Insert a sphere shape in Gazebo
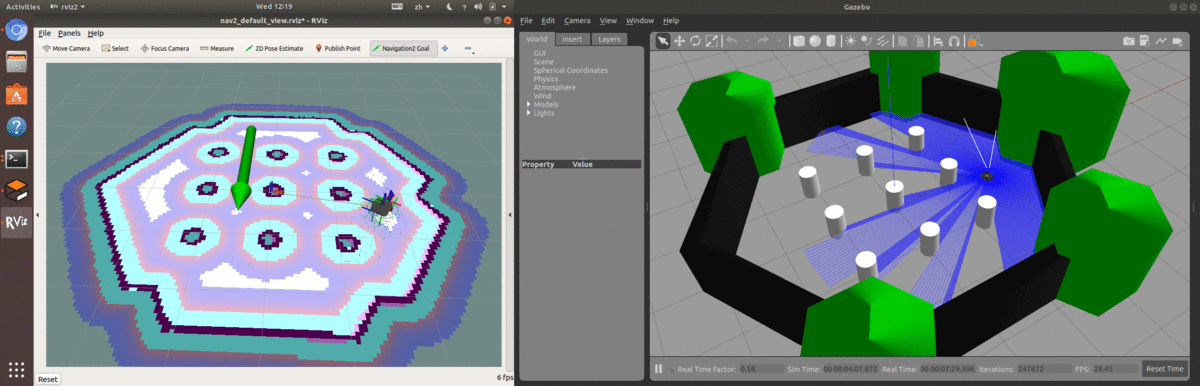The image size is (1200, 386). [x=815, y=41]
